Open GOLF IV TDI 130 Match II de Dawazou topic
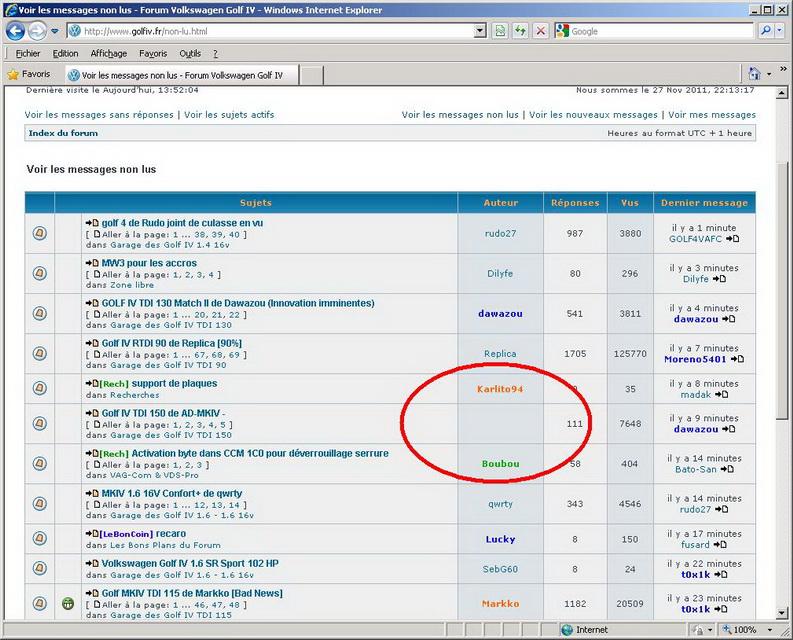The image size is (793, 640). (x=238, y=303)
